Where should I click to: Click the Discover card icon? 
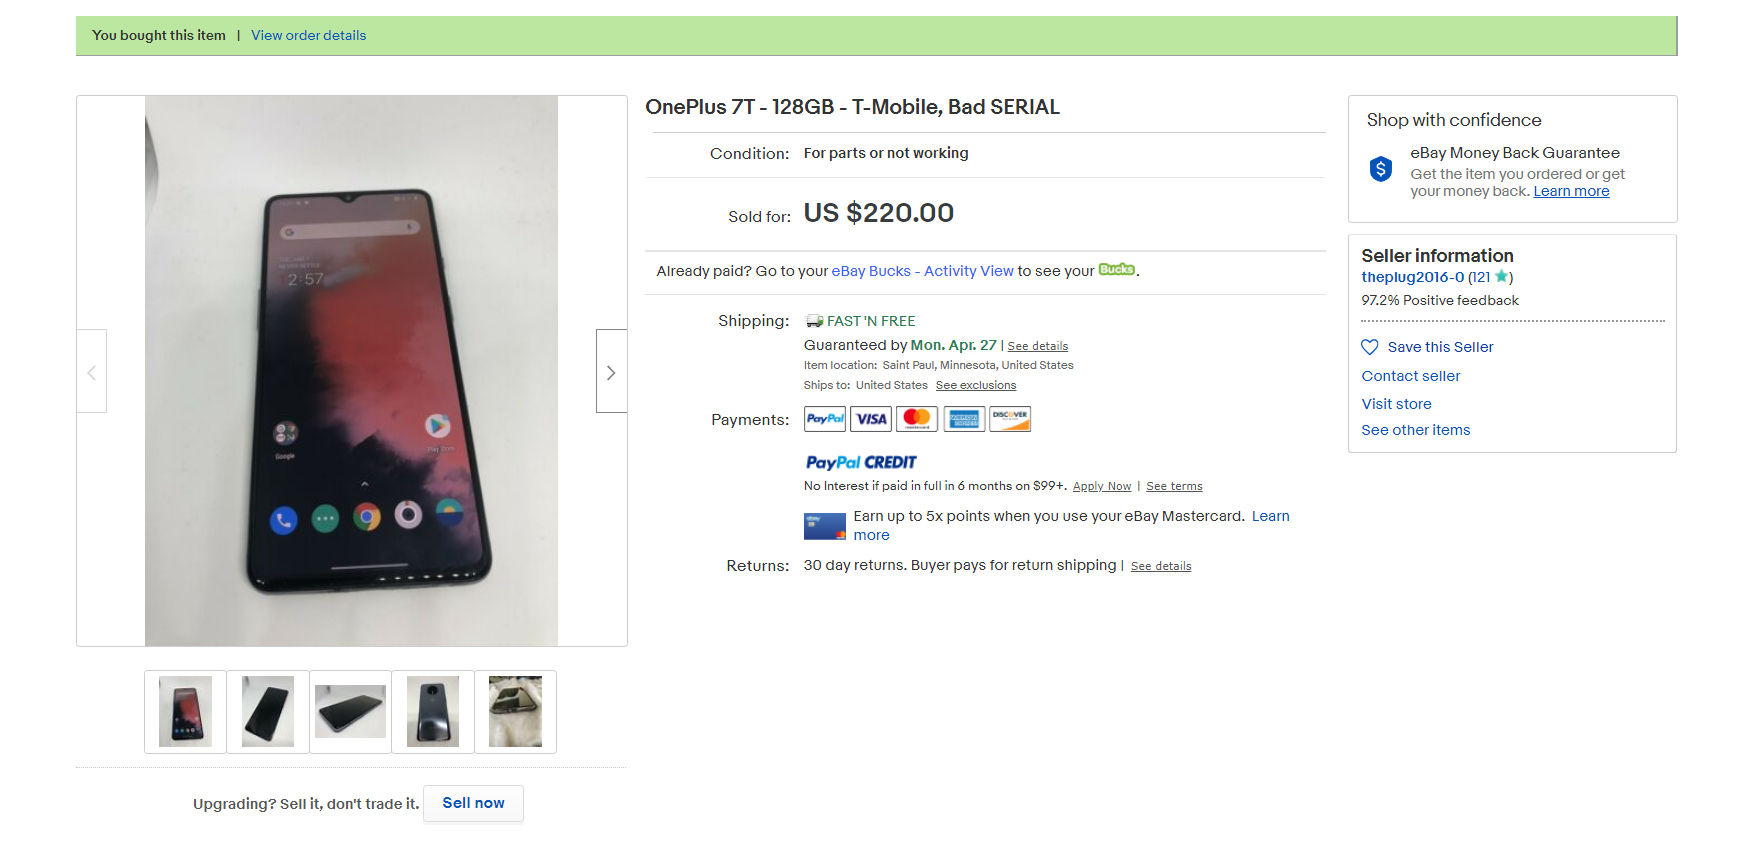point(1010,419)
